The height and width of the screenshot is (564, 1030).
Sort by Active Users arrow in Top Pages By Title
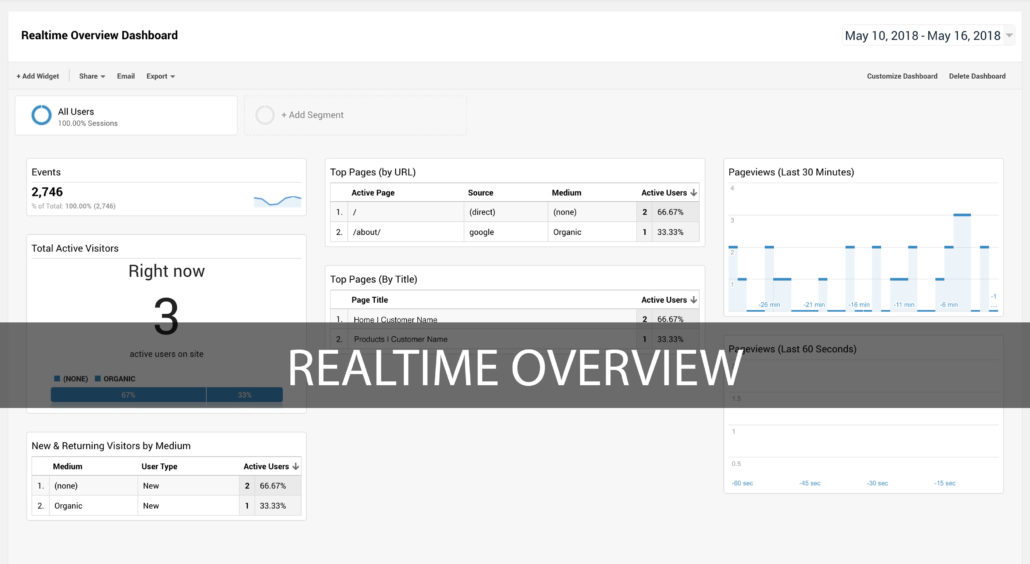coord(694,299)
